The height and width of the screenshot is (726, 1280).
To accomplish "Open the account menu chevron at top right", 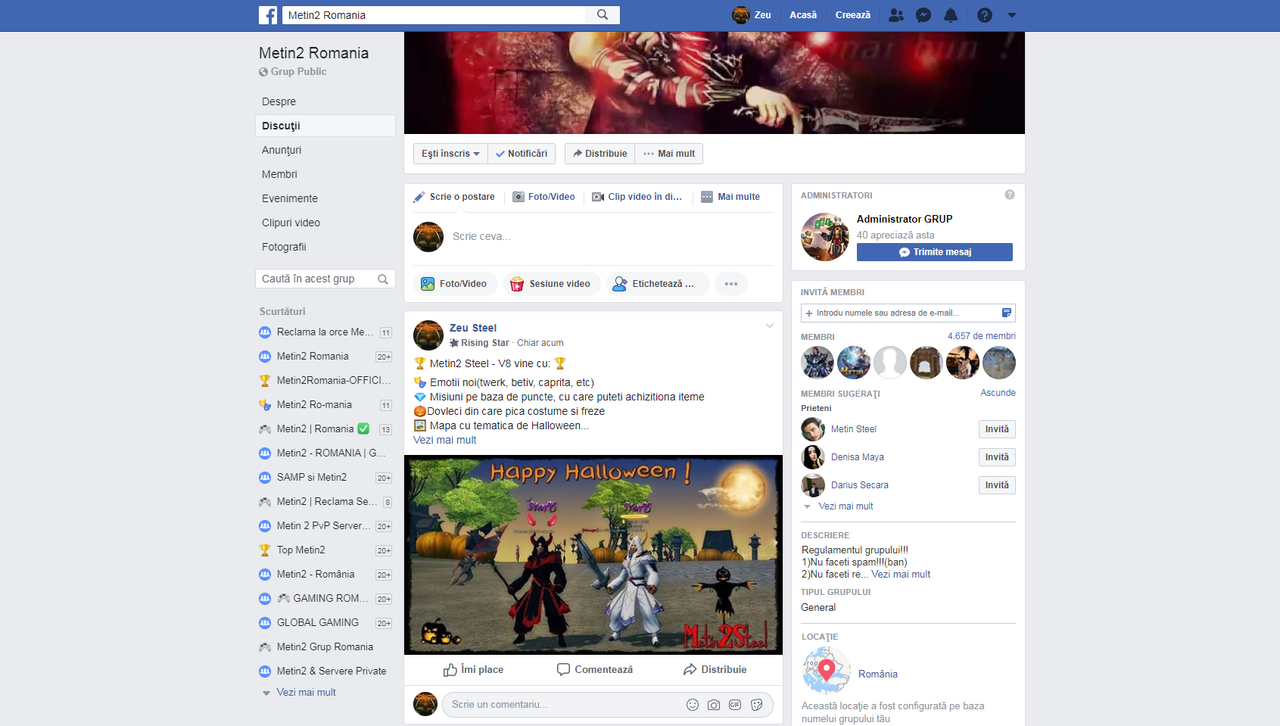I will 1011,16.
